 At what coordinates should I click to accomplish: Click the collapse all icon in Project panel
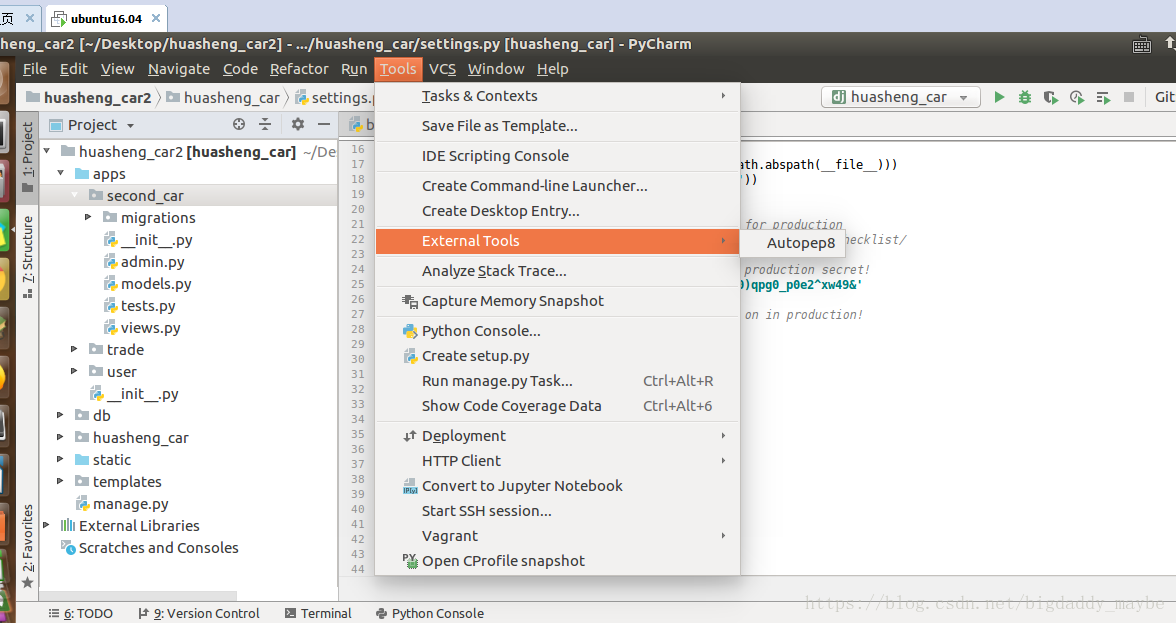point(265,124)
